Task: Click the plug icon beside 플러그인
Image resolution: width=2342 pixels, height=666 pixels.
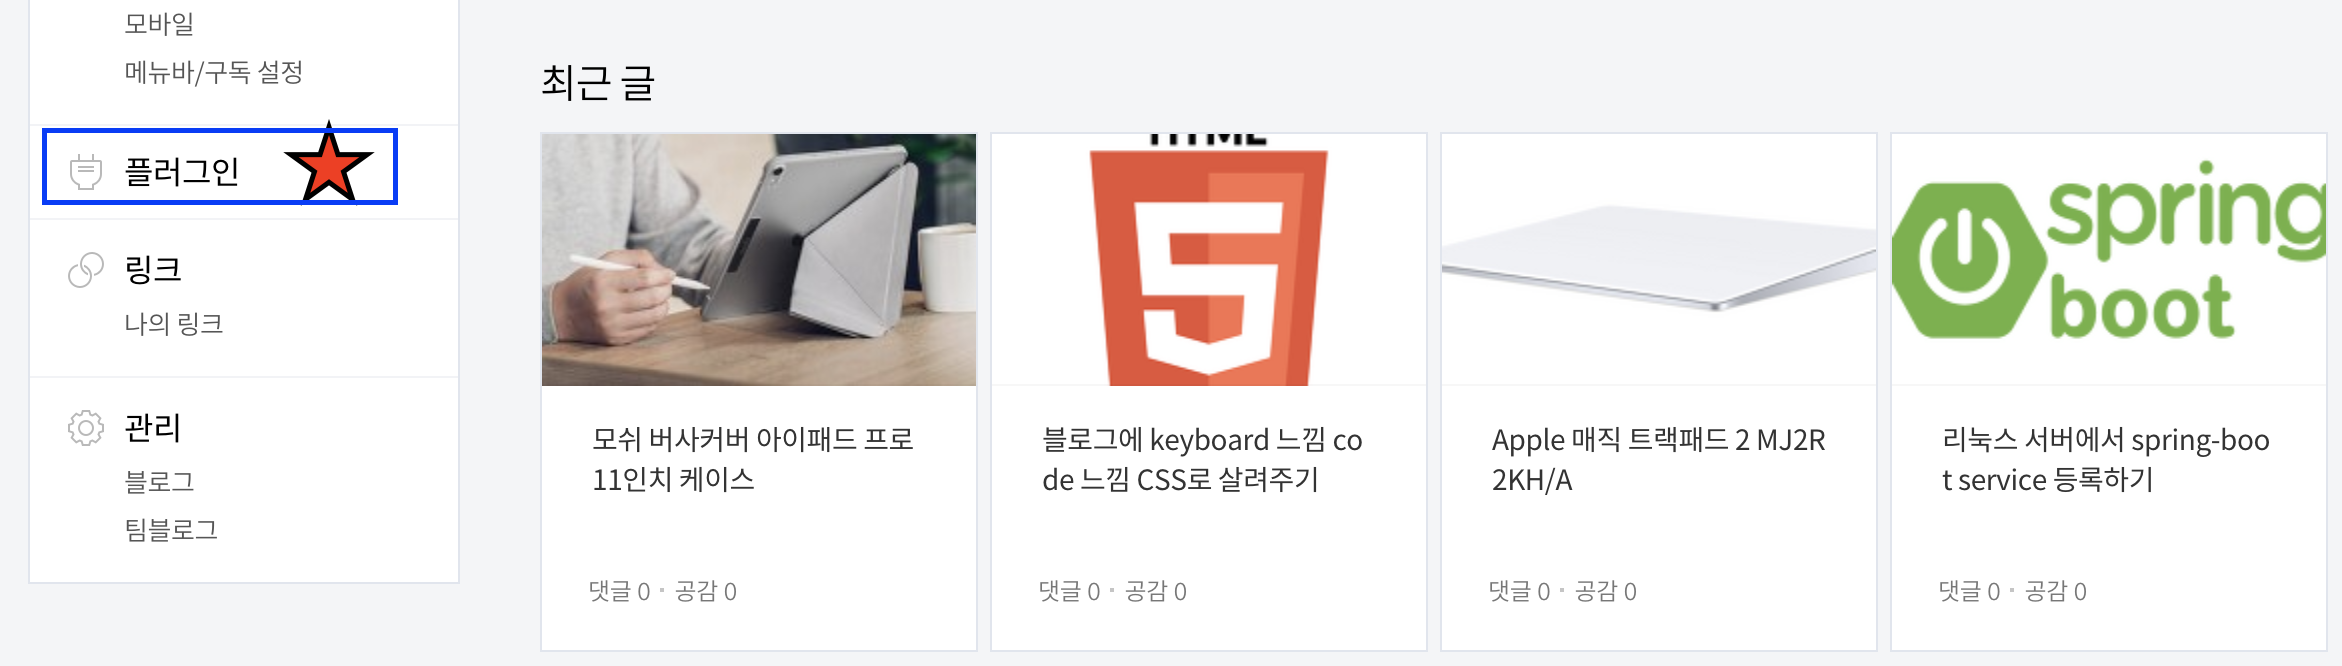Action: [86, 172]
